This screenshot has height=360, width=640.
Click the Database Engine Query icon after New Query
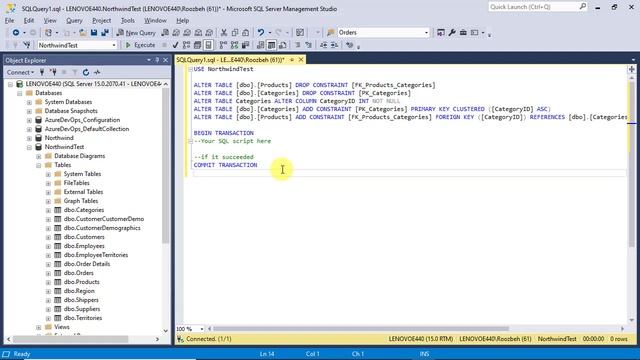[165, 33]
